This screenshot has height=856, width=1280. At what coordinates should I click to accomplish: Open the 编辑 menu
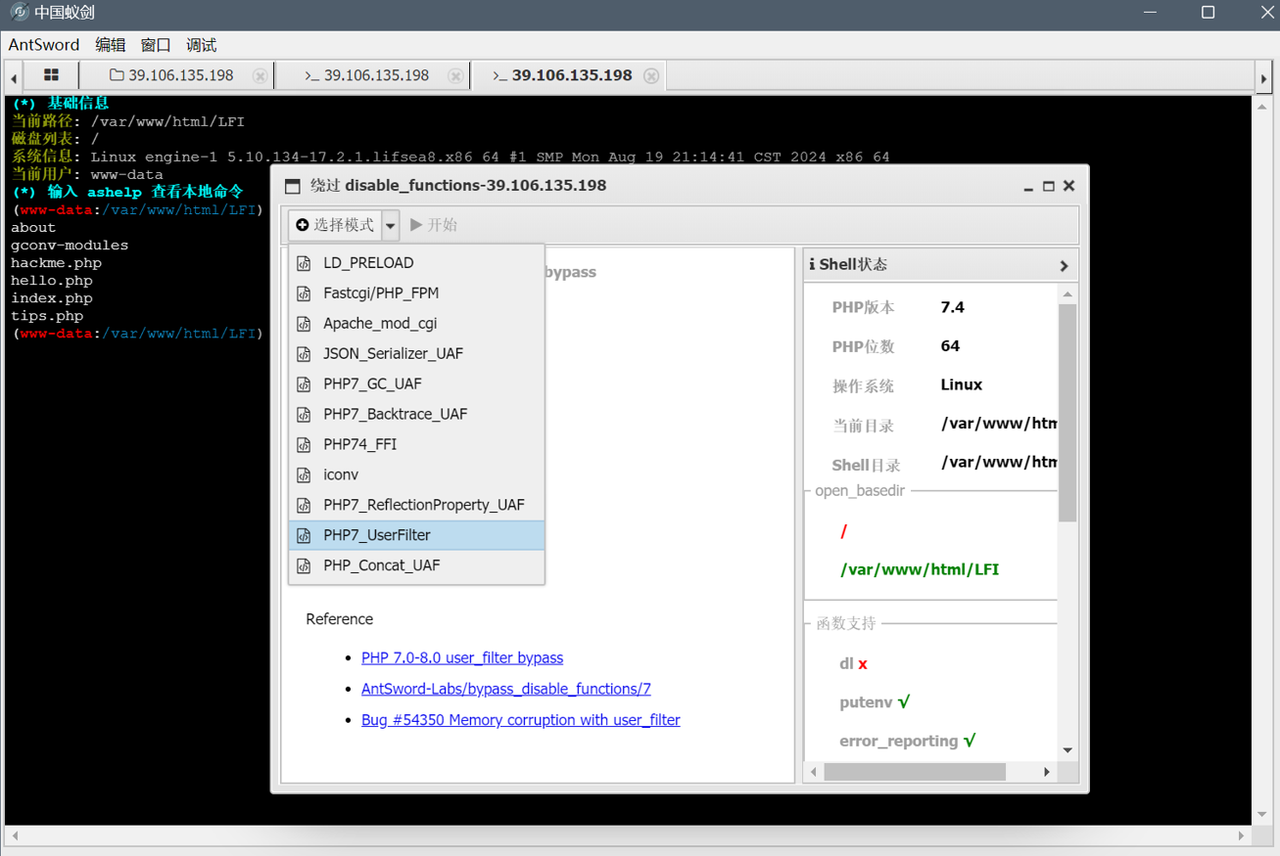tap(110, 45)
